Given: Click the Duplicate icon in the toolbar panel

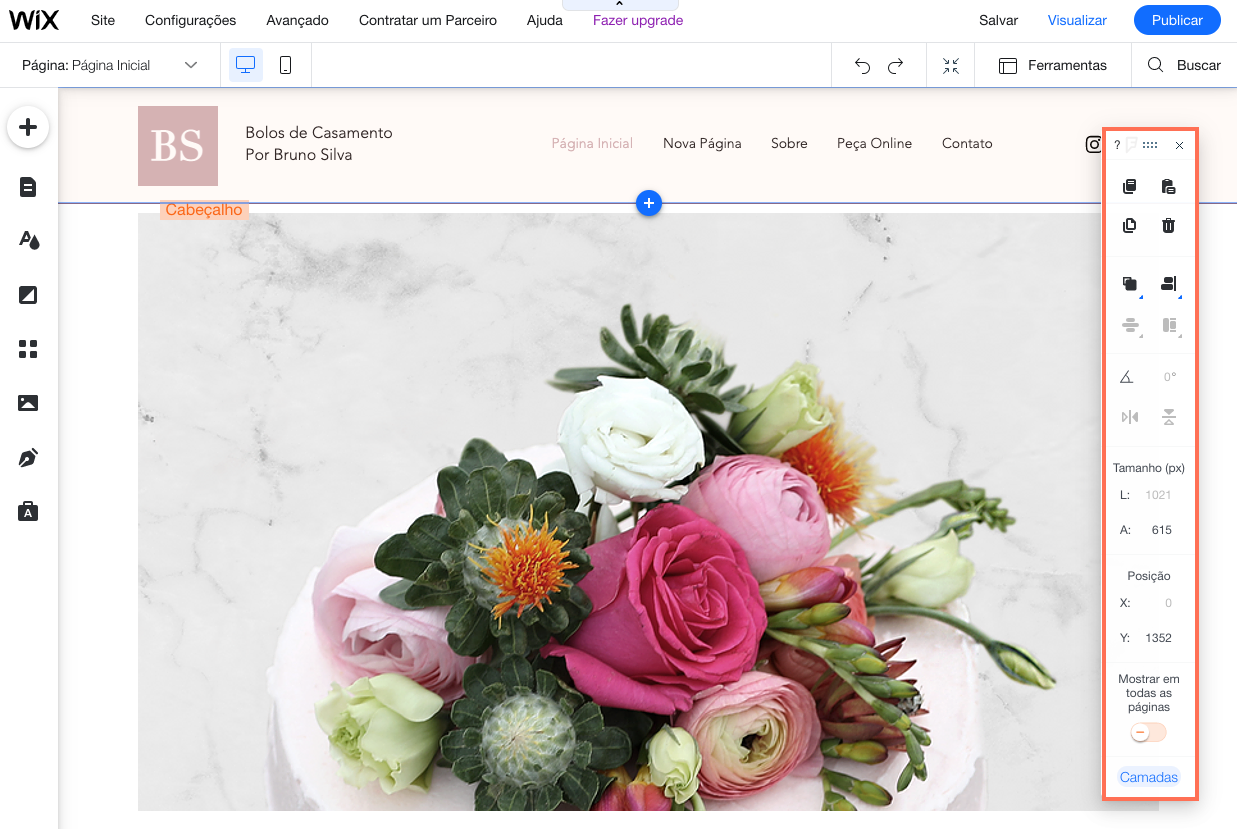Looking at the screenshot, I should (x=1130, y=226).
